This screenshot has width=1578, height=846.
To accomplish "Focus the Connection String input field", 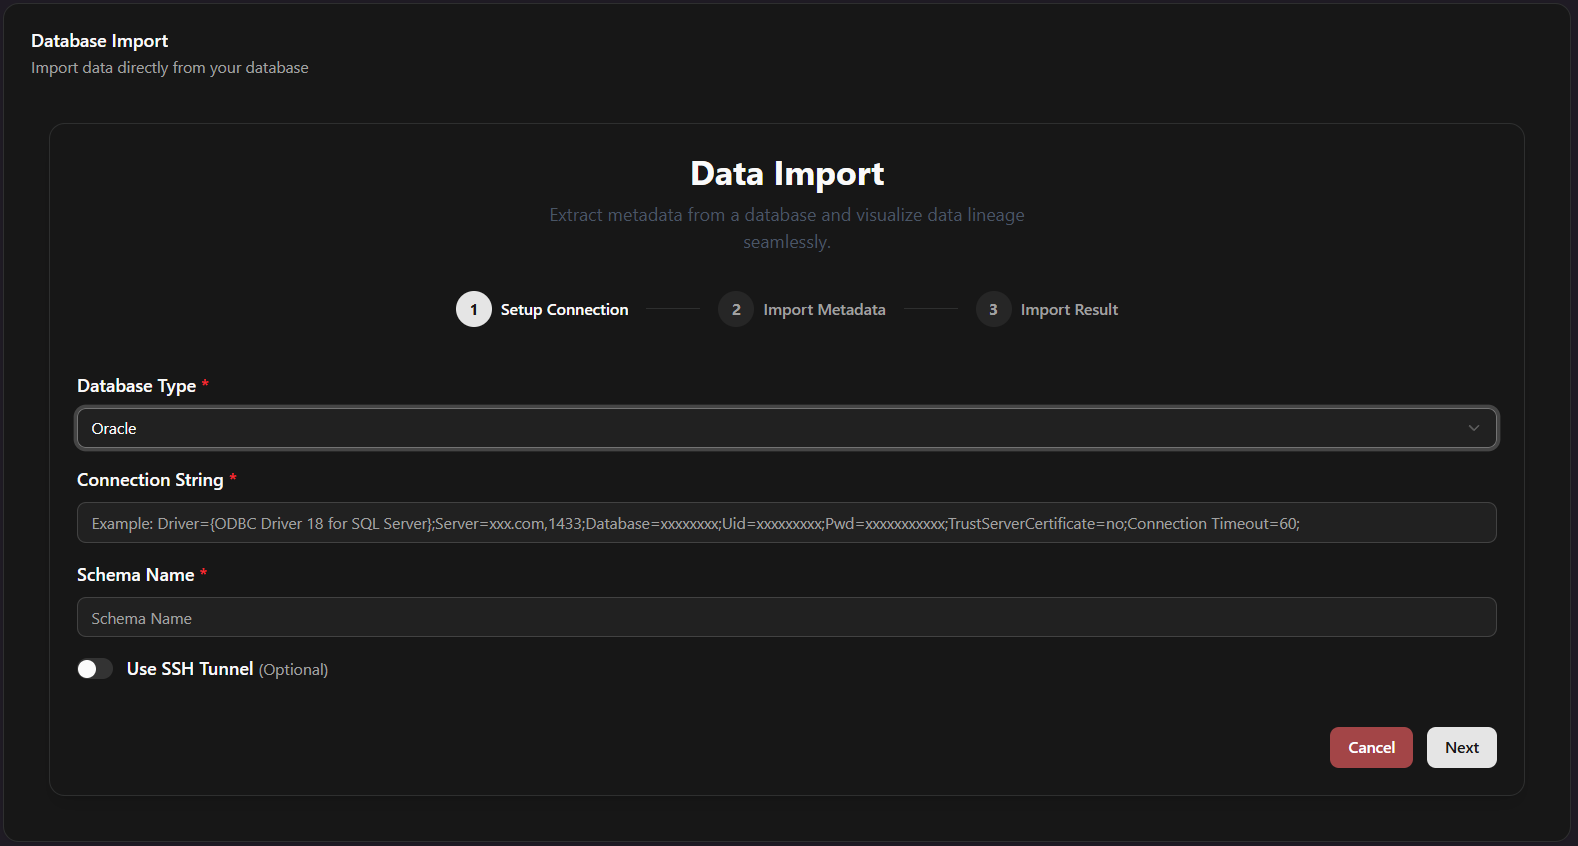I will 786,523.
